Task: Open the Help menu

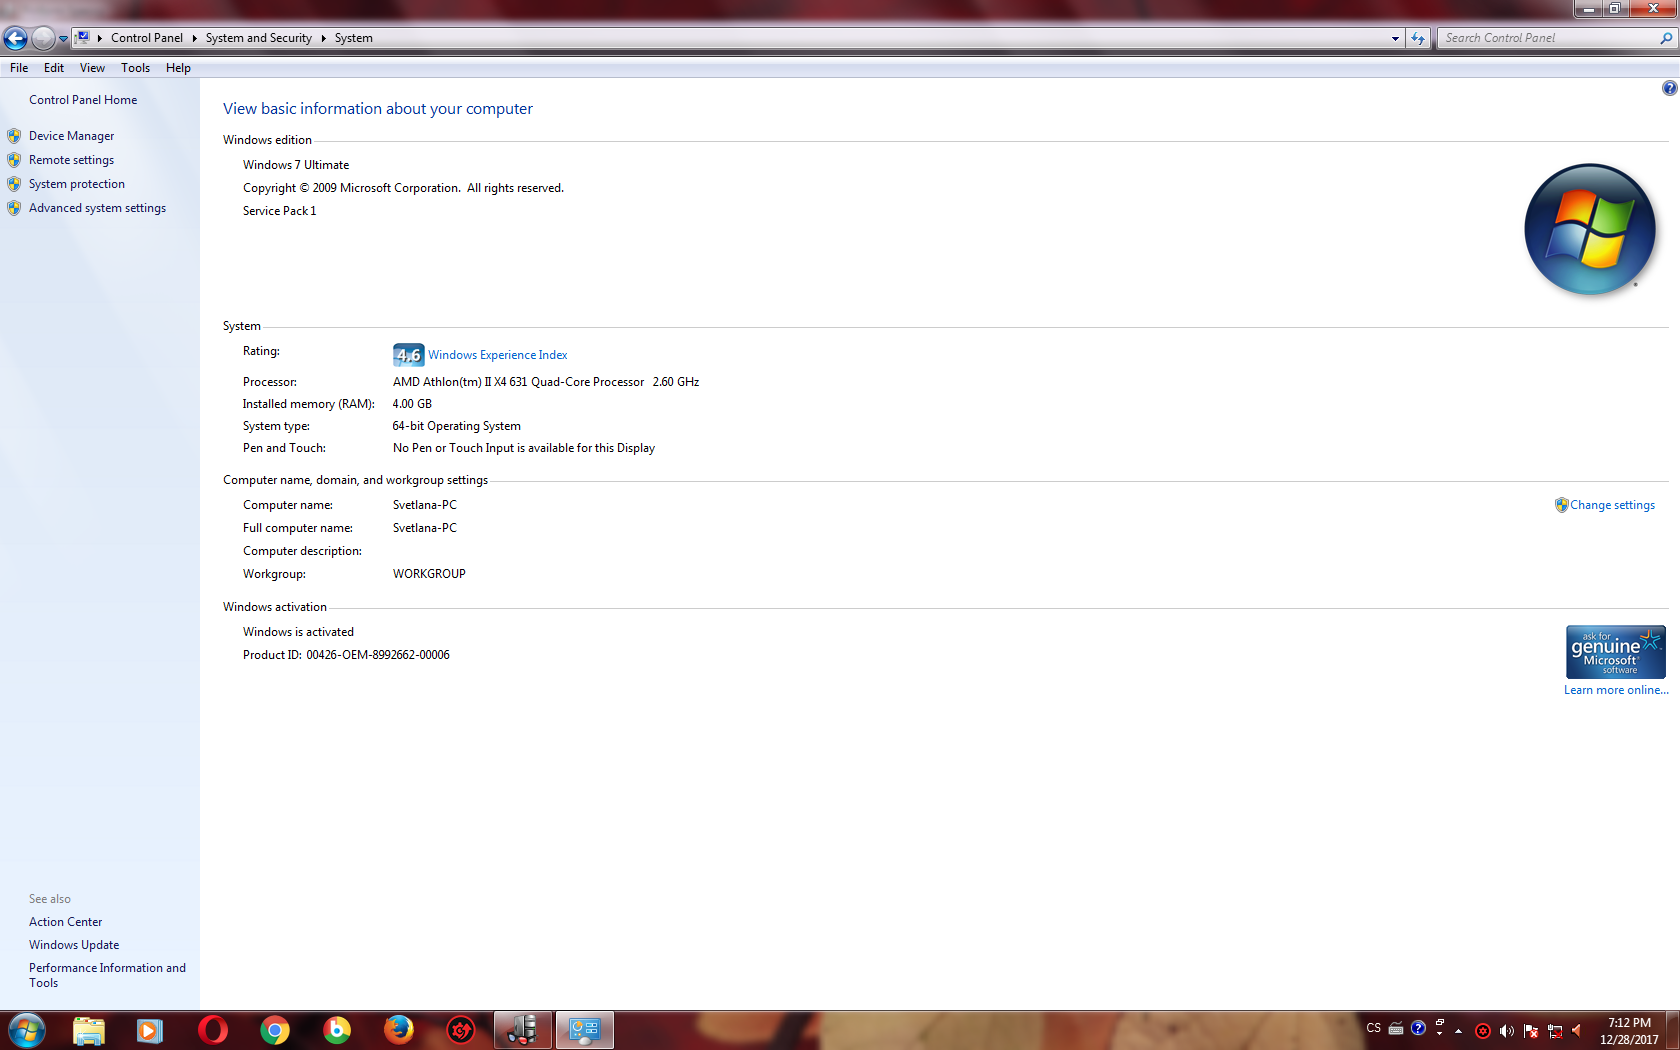Action: [178, 68]
